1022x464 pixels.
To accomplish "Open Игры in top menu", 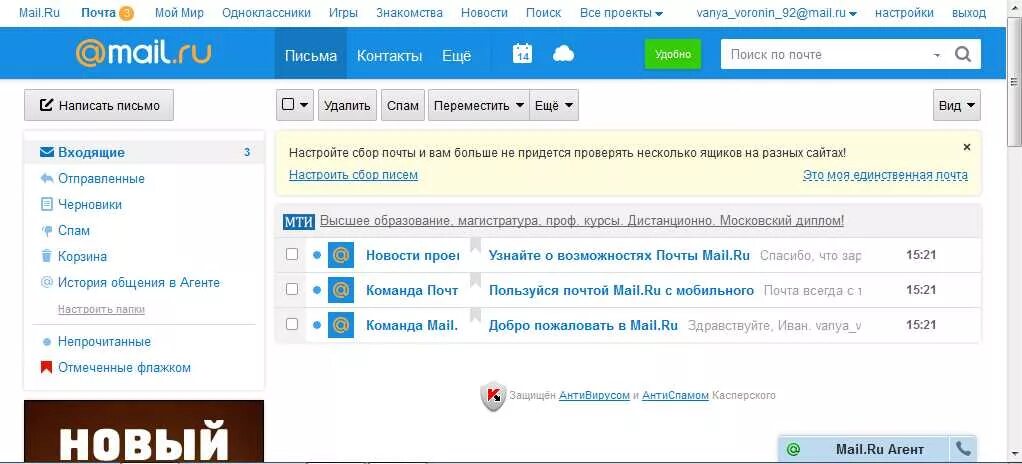I will tap(343, 13).
